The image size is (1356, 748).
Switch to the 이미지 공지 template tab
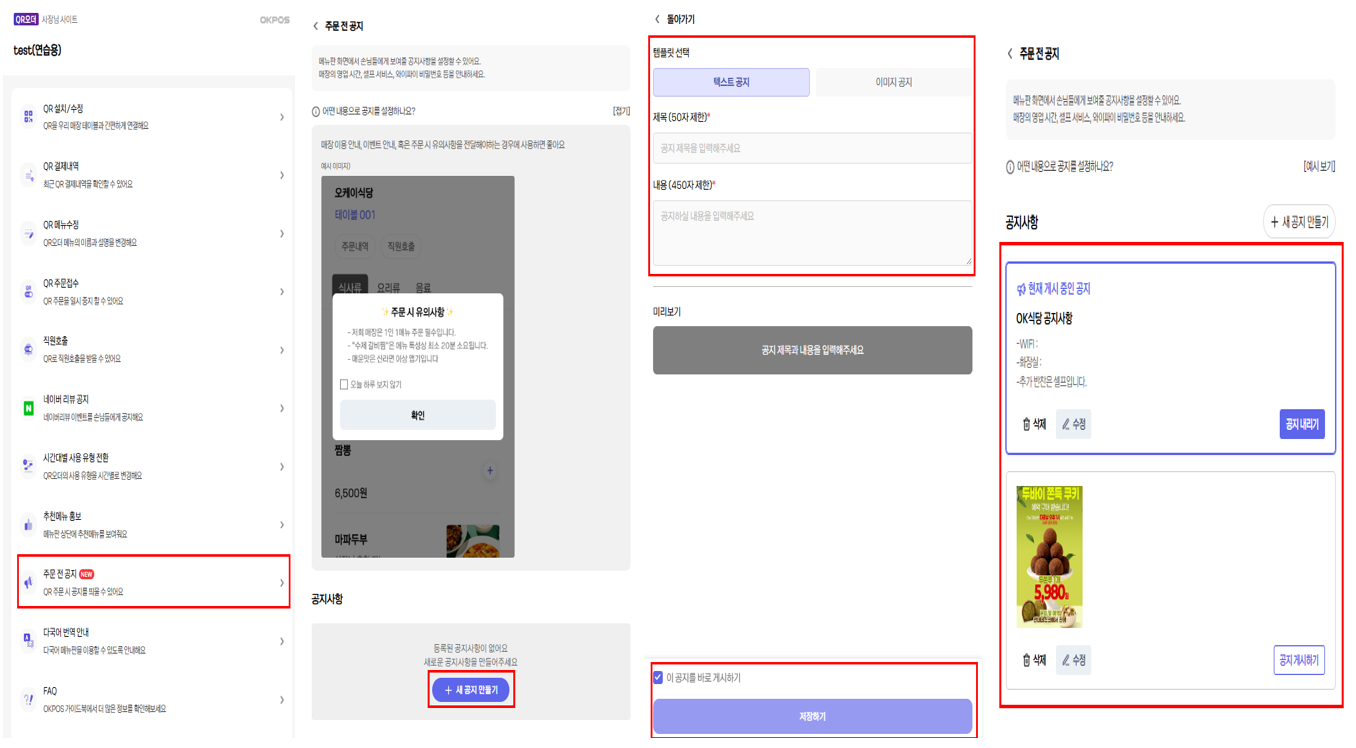tap(893, 82)
